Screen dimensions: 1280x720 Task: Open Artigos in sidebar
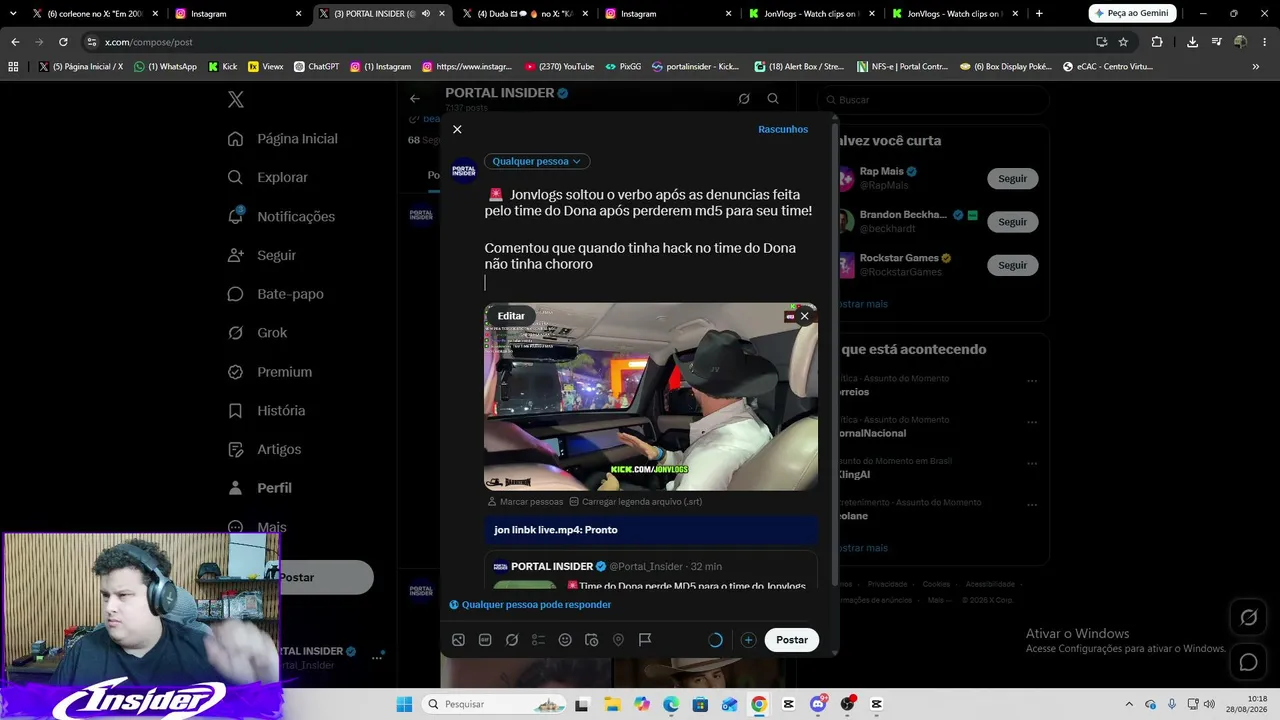click(x=265, y=449)
